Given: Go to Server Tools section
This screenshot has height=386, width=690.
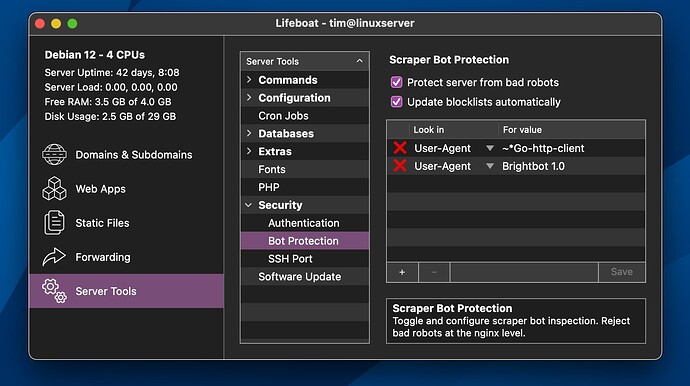Looking at the screenshot, I should [126, 291].
